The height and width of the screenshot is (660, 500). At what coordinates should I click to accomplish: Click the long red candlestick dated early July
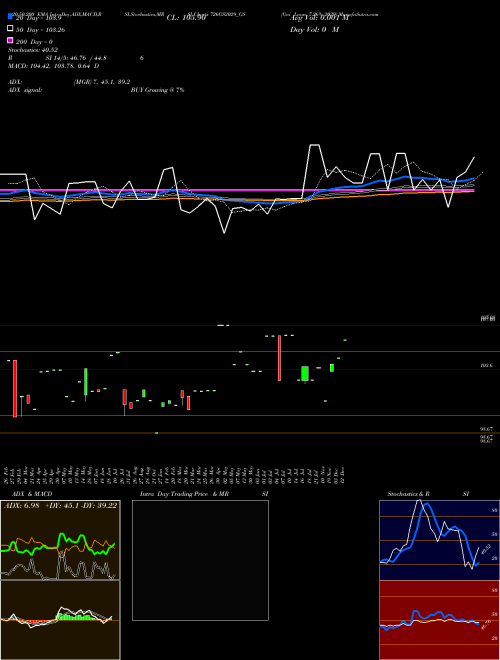click(279, 358)
